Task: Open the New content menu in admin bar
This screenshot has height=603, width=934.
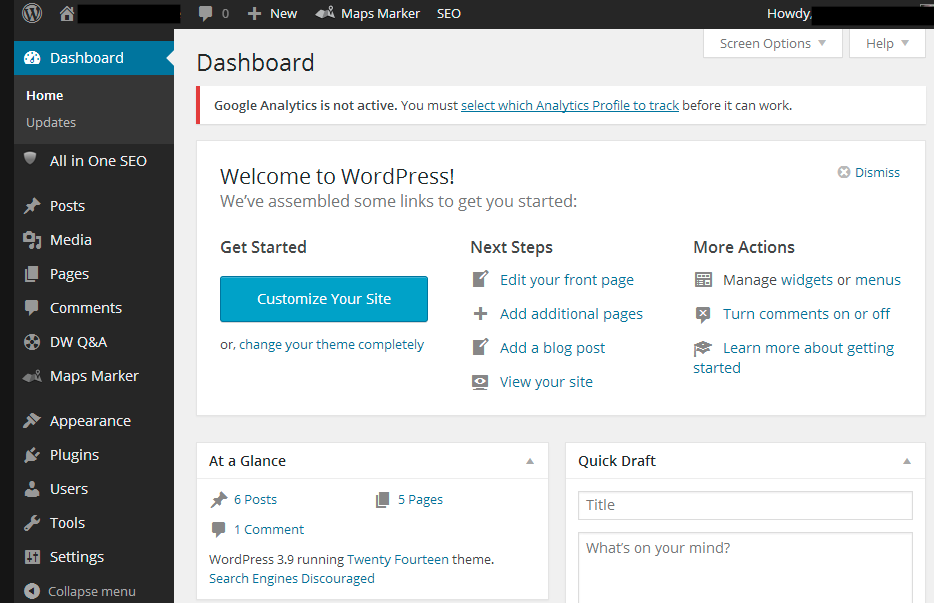Action: 273,14
